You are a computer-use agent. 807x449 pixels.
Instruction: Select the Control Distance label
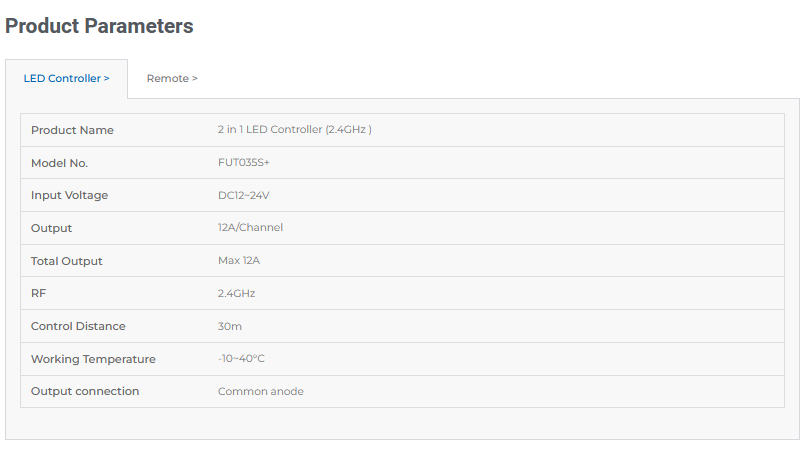[x=78, y=326]
